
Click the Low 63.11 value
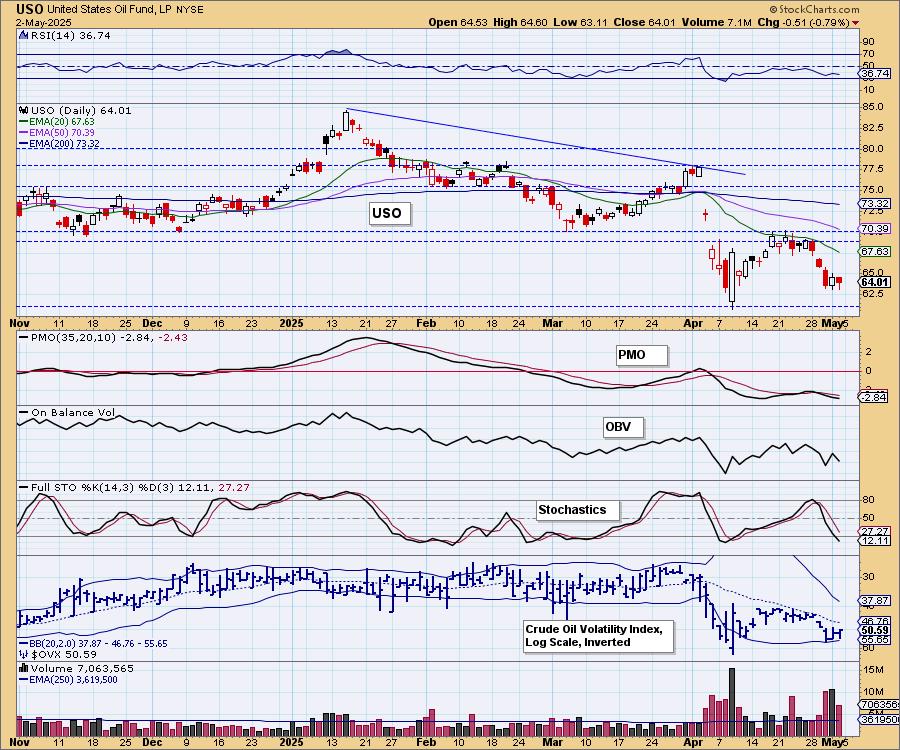580,22
